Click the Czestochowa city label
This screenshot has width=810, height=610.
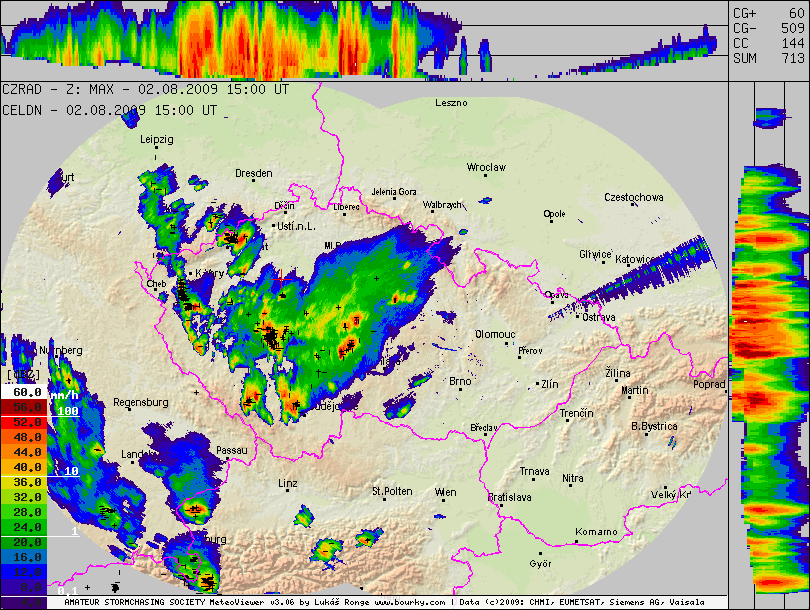pyautogui.click(x=634, y=197)
